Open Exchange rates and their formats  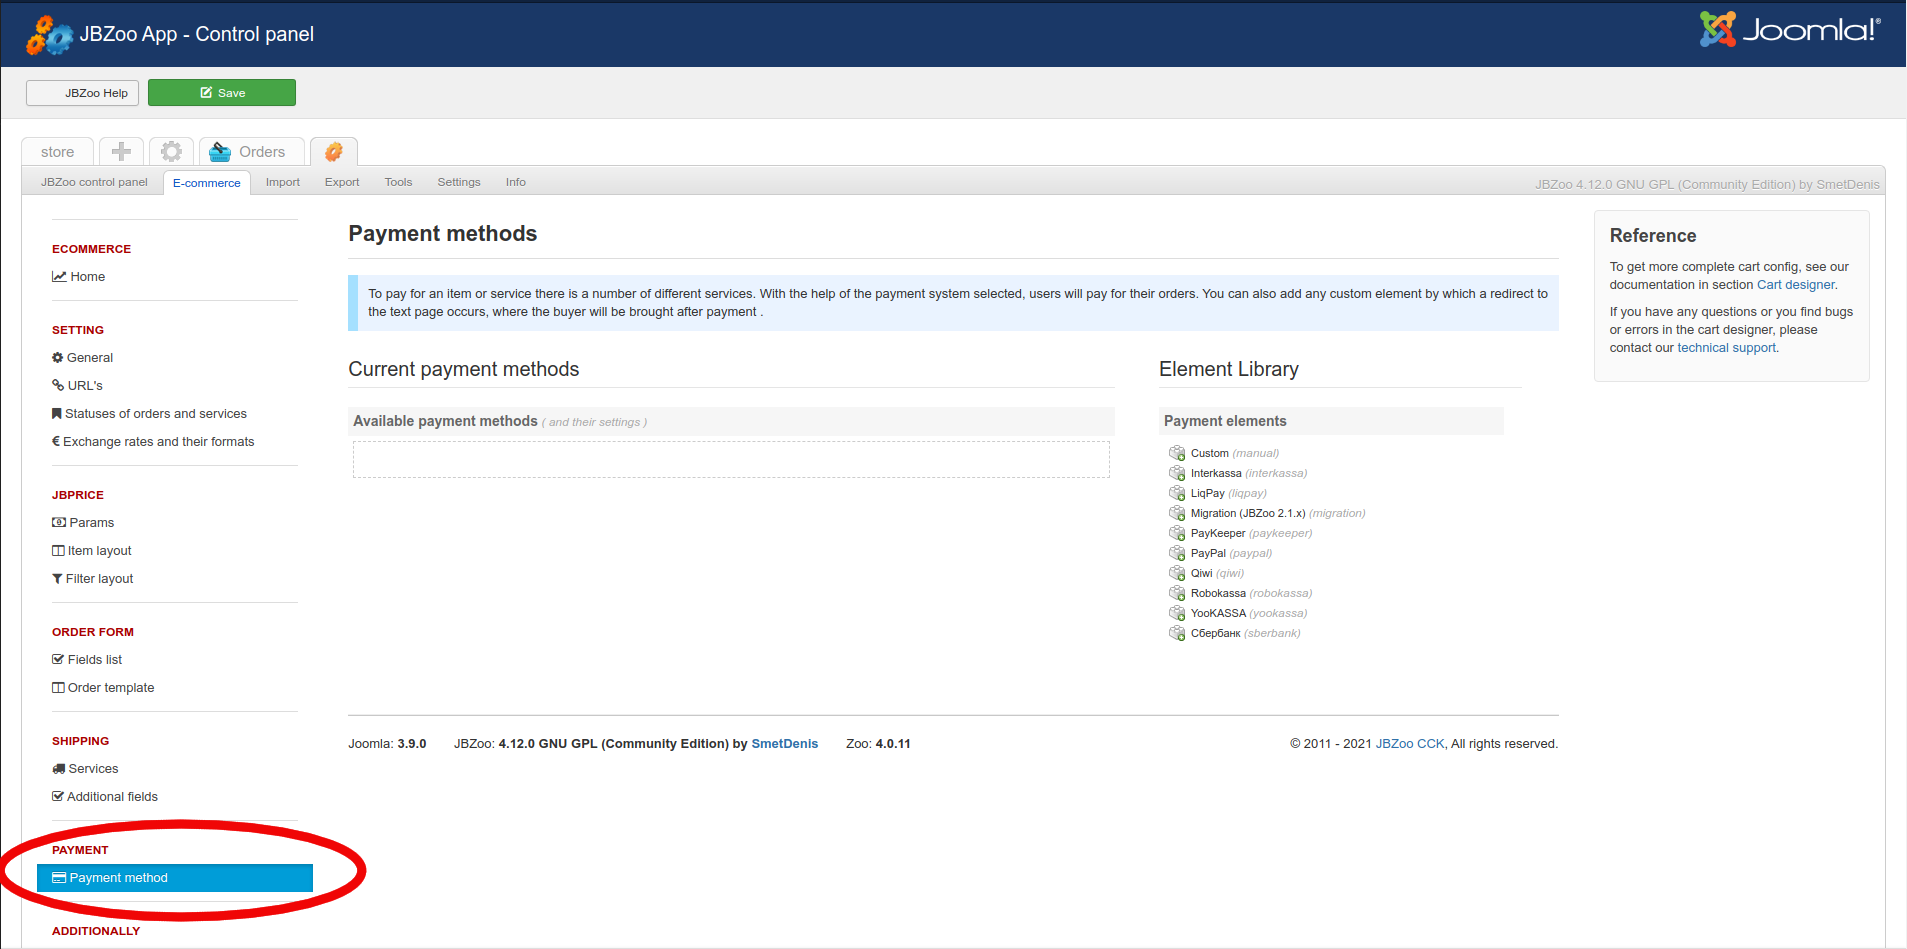tap(153, 442)
